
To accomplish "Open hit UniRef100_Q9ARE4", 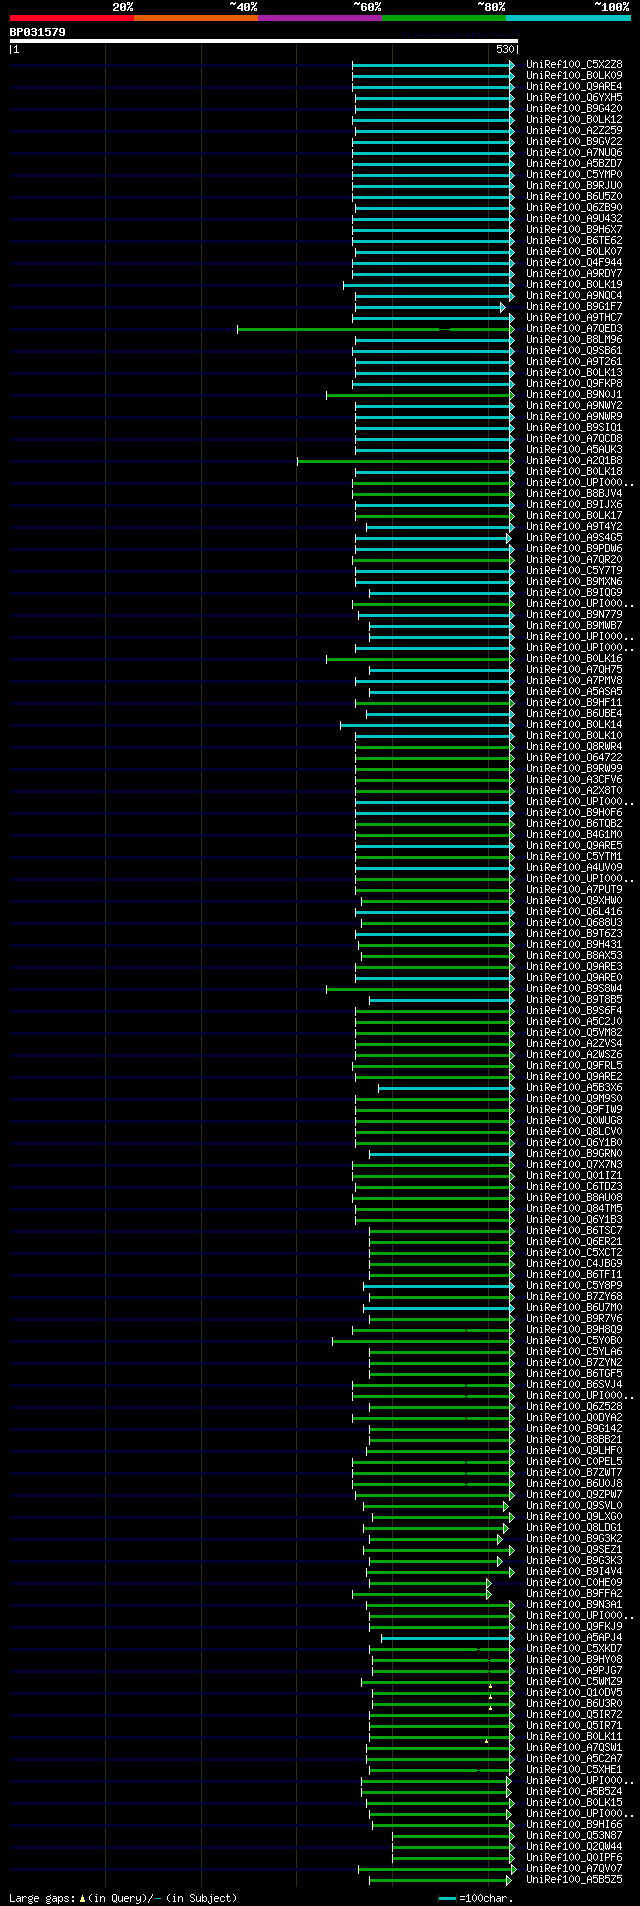I will (574, 86).
